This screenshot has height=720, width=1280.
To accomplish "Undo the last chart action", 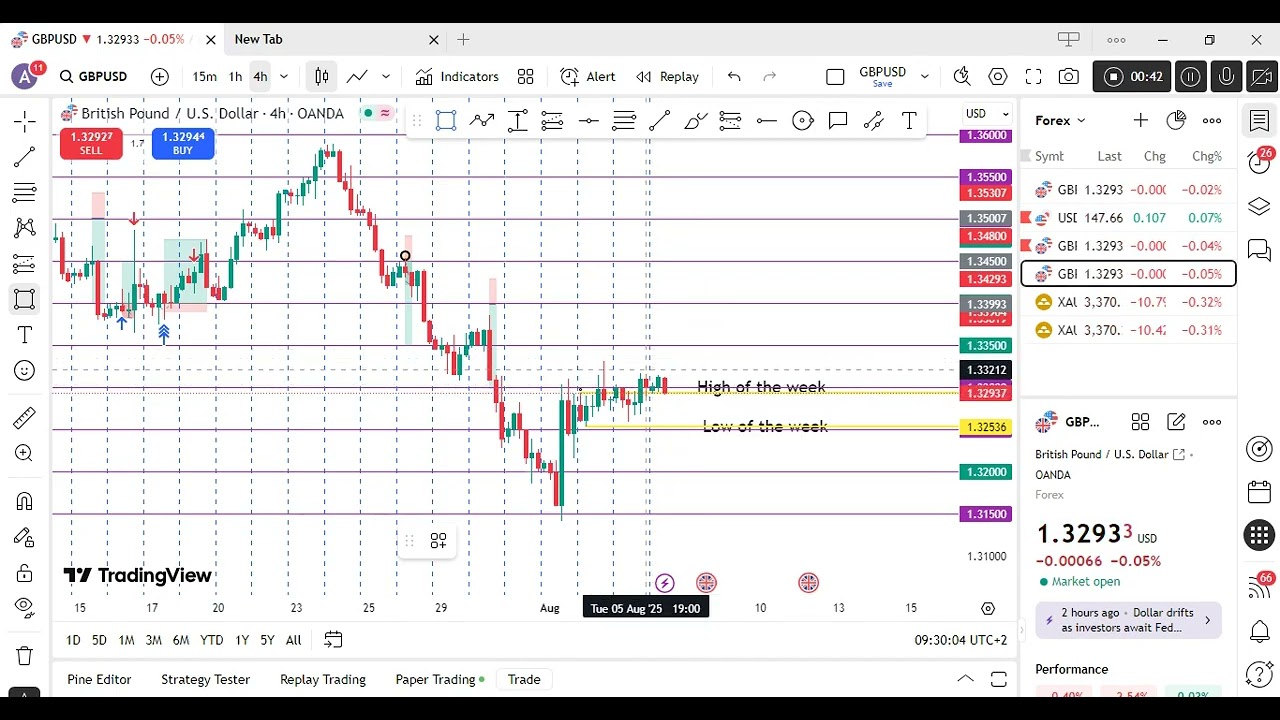I will coord(734,77).
